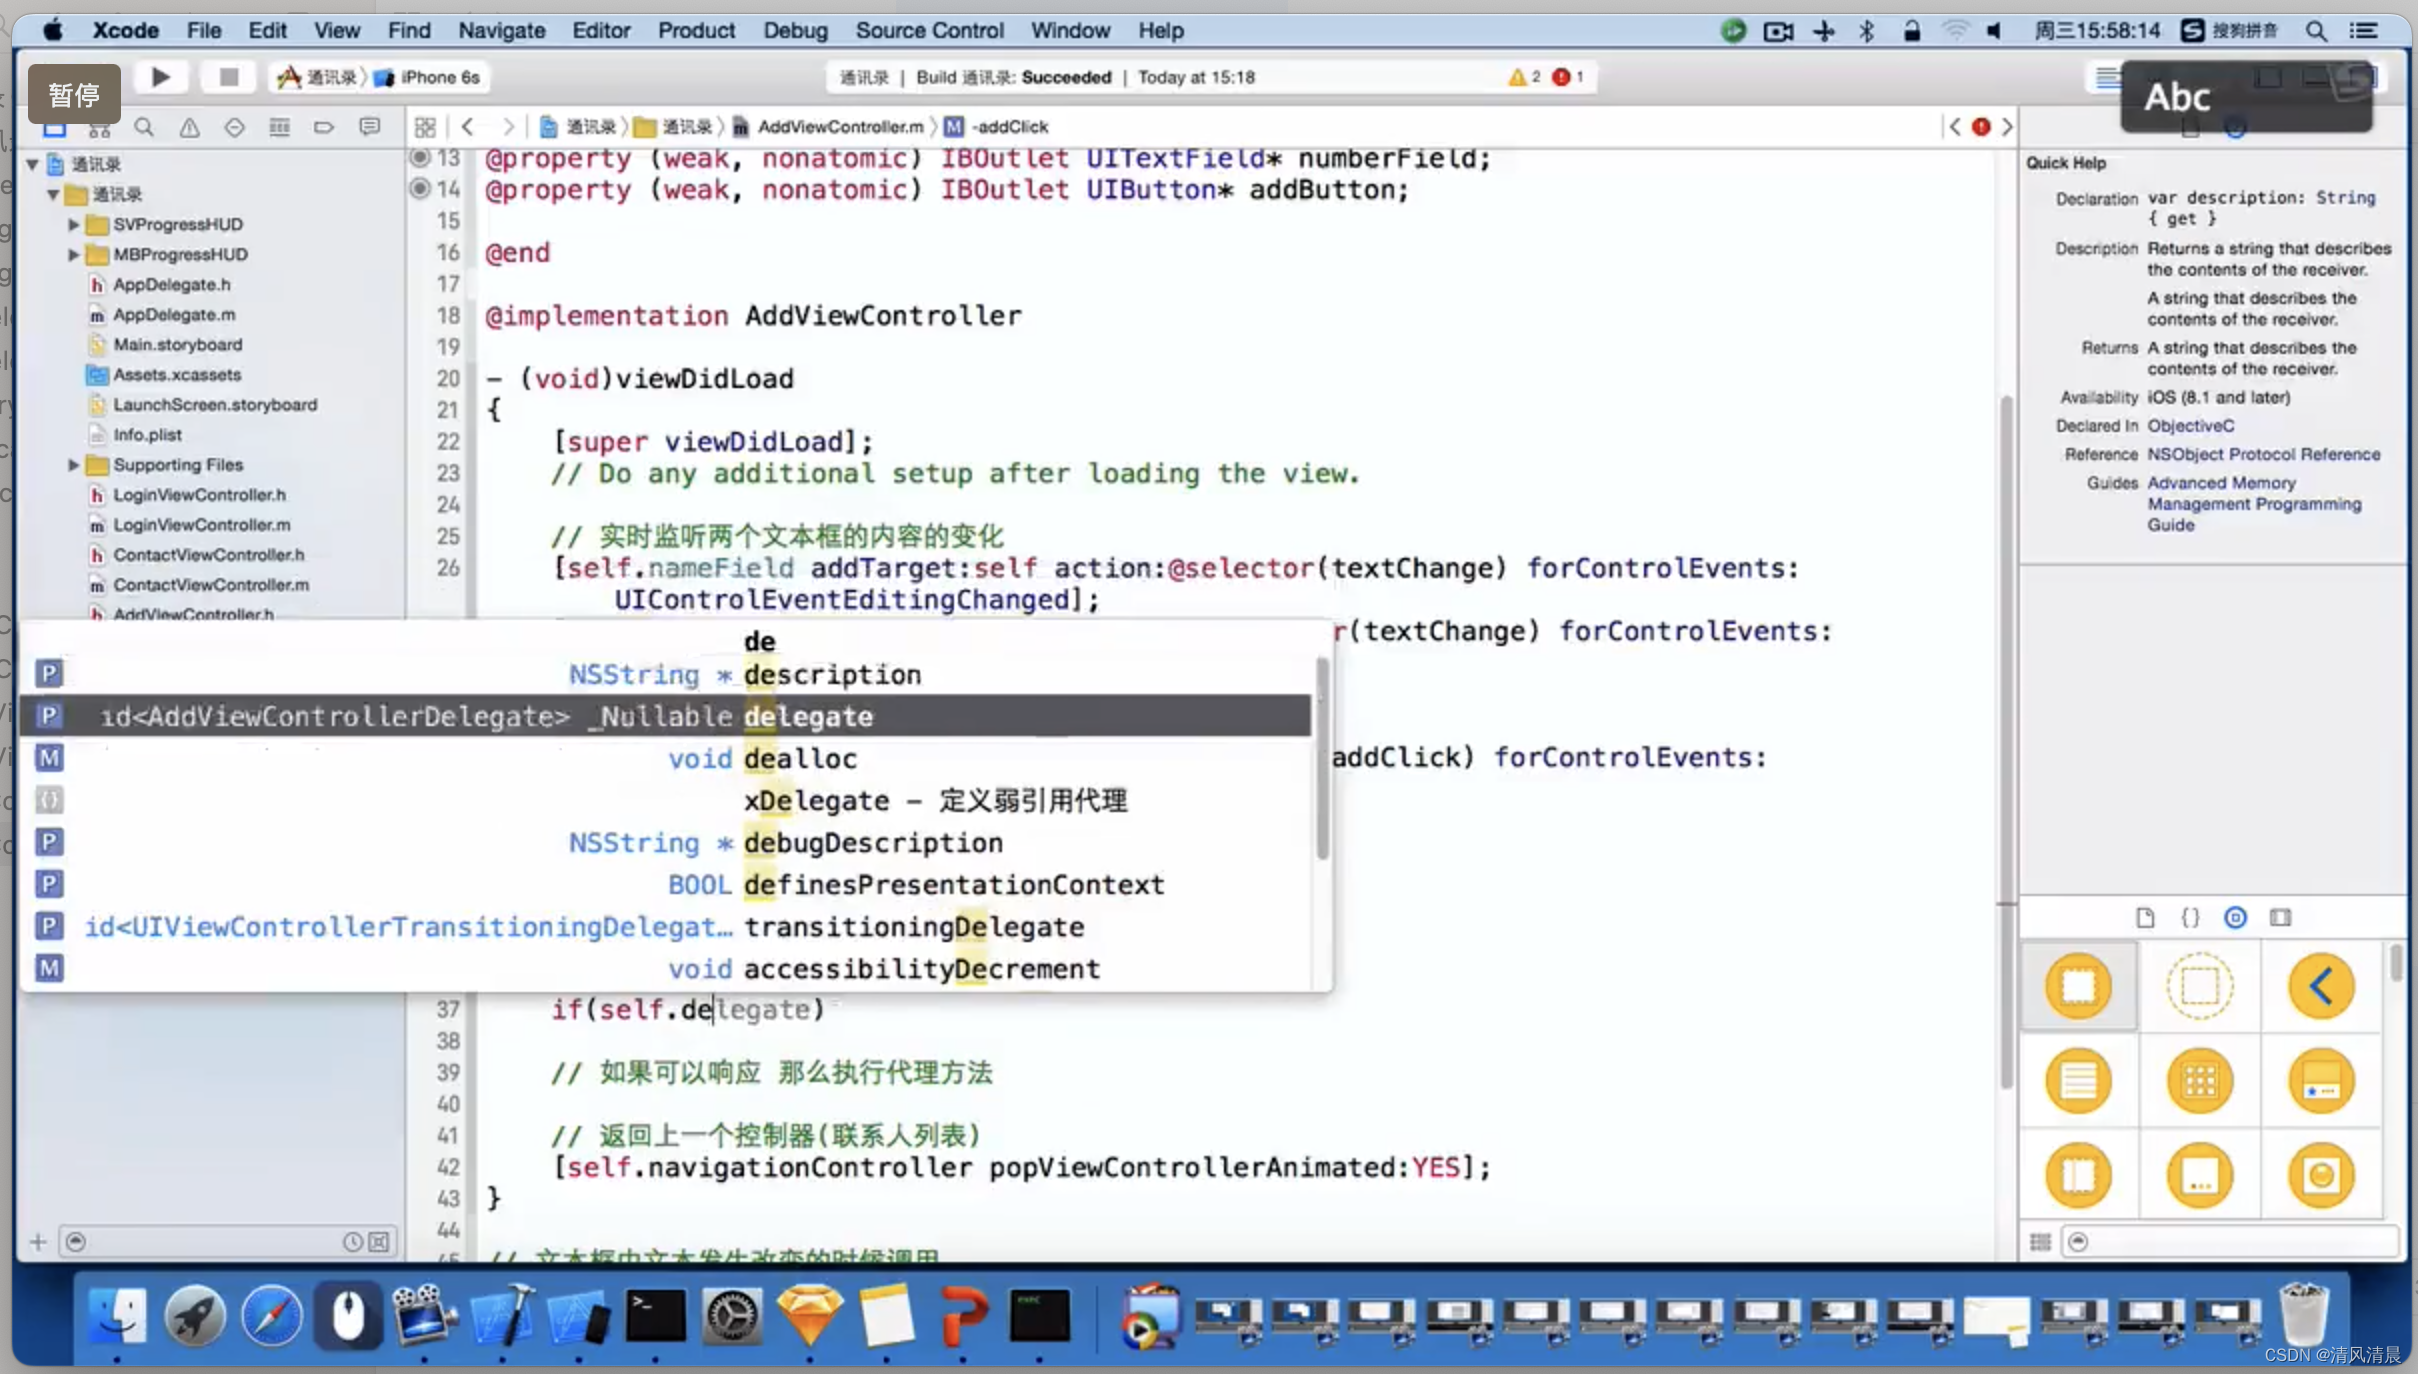Open the Product menu
The image size is (2418, 1374).
point(696,30)
